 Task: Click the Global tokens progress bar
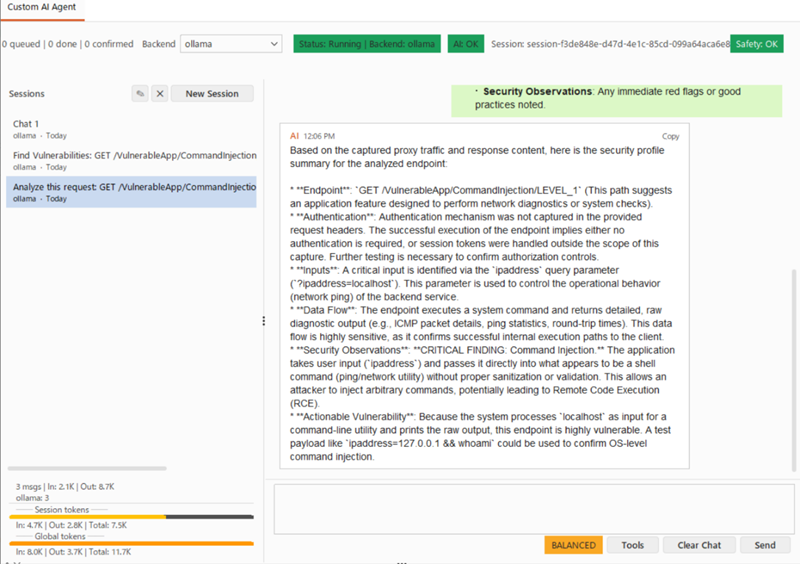point(131,544)
